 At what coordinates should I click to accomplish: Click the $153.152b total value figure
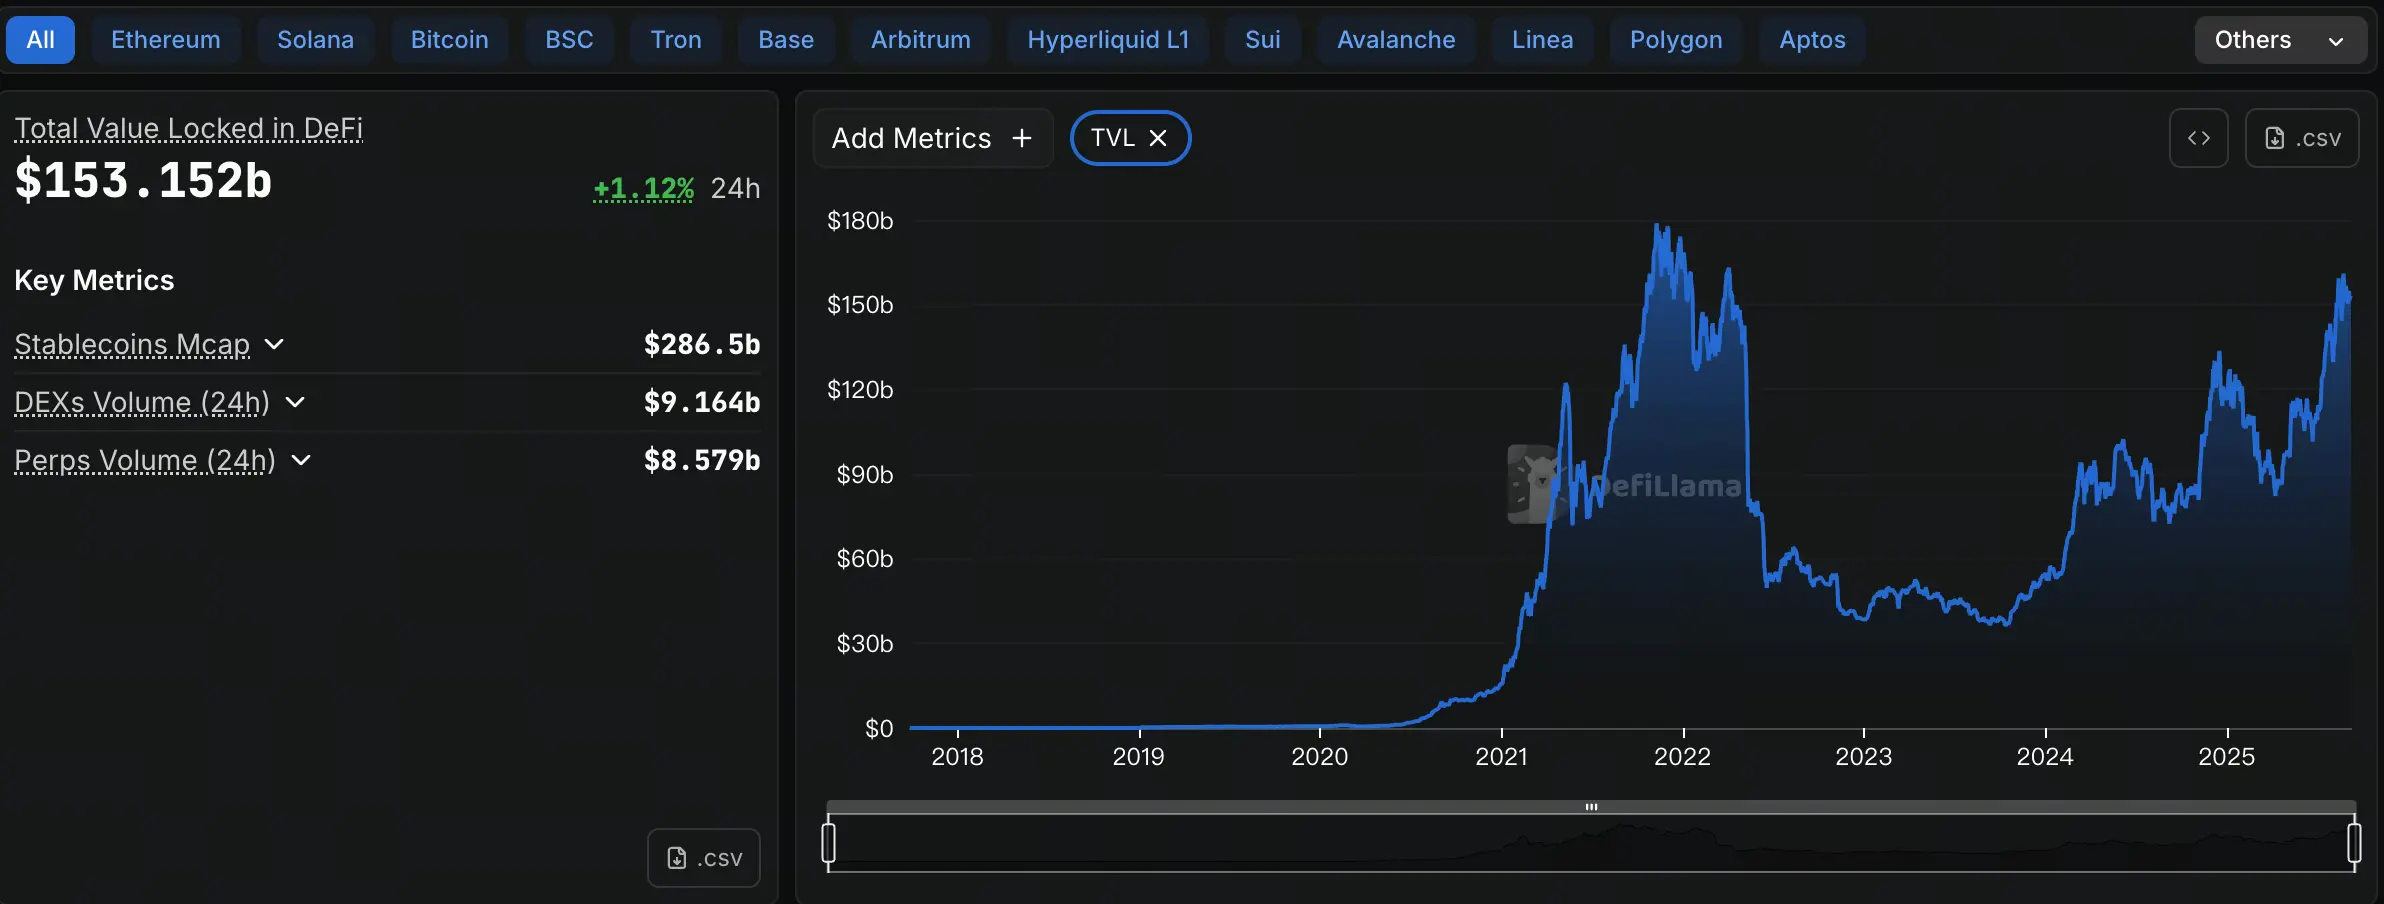pyautogui.click(x=143, y=181)
